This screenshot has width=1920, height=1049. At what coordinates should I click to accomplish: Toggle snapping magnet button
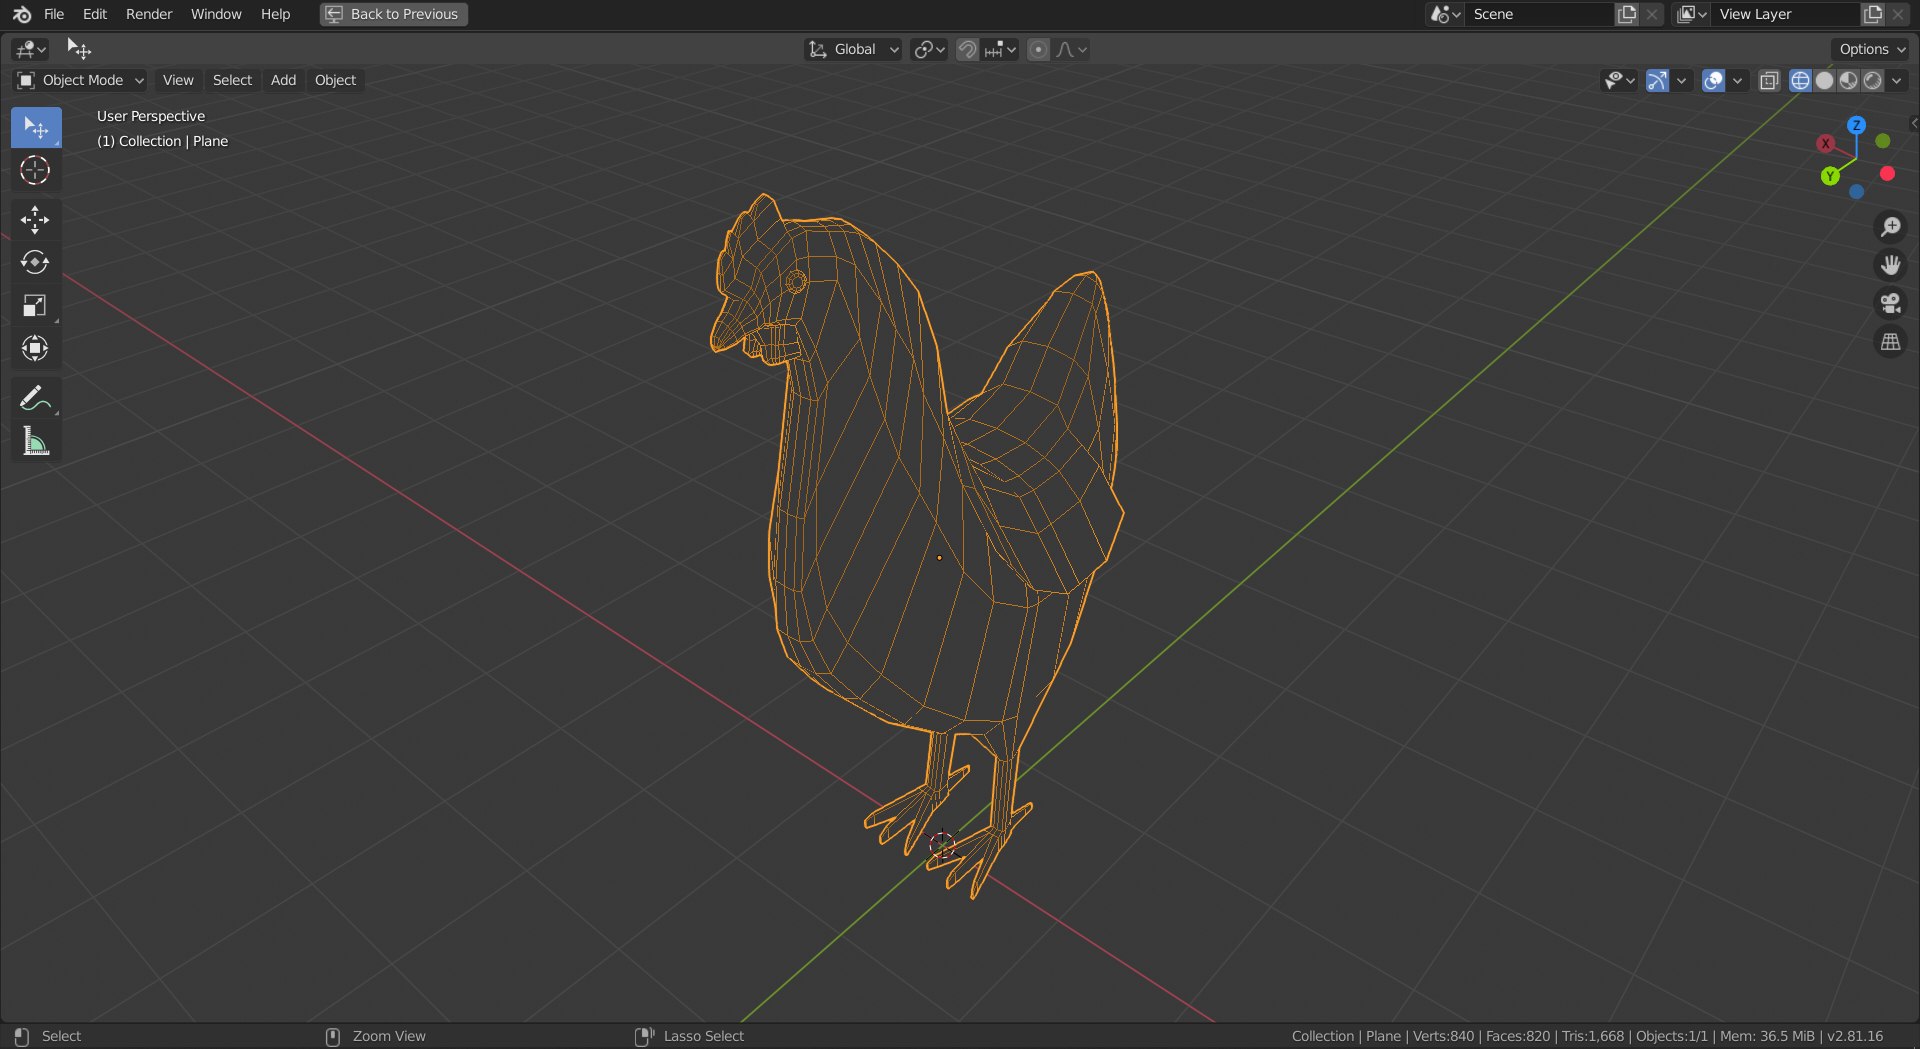point(967,49)
